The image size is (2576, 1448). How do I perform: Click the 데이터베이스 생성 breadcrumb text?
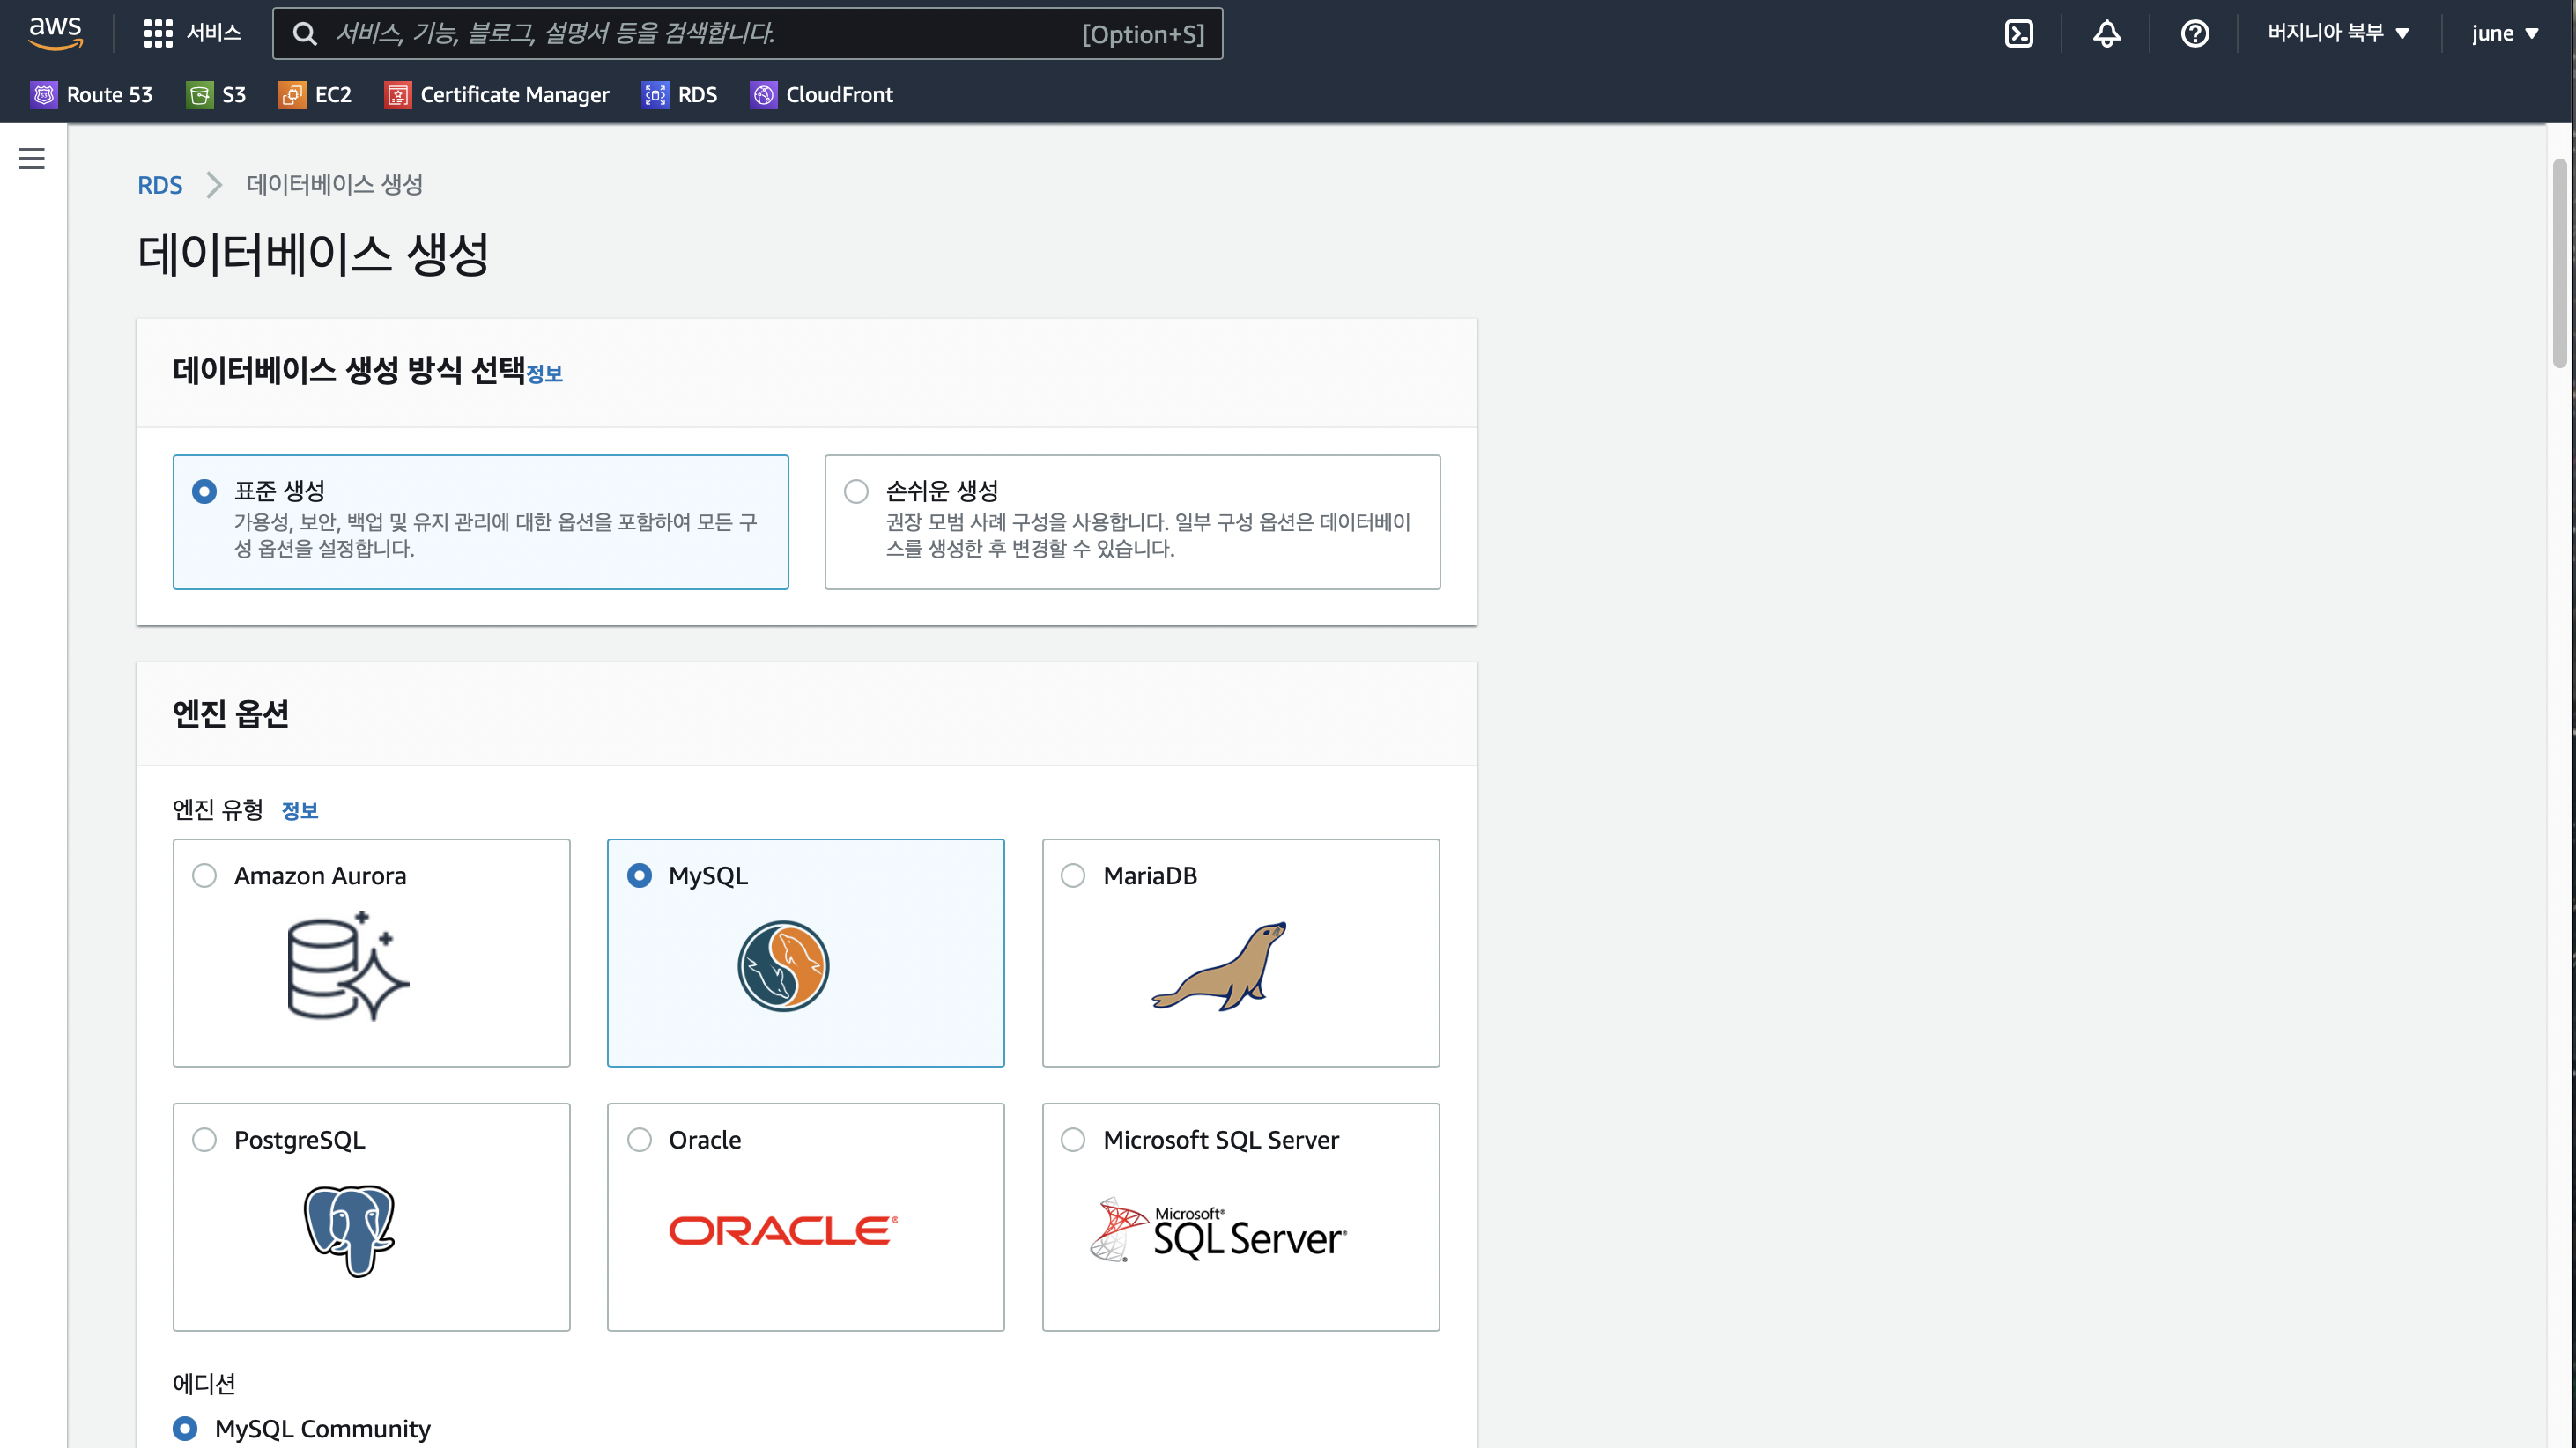coord(335,185)
